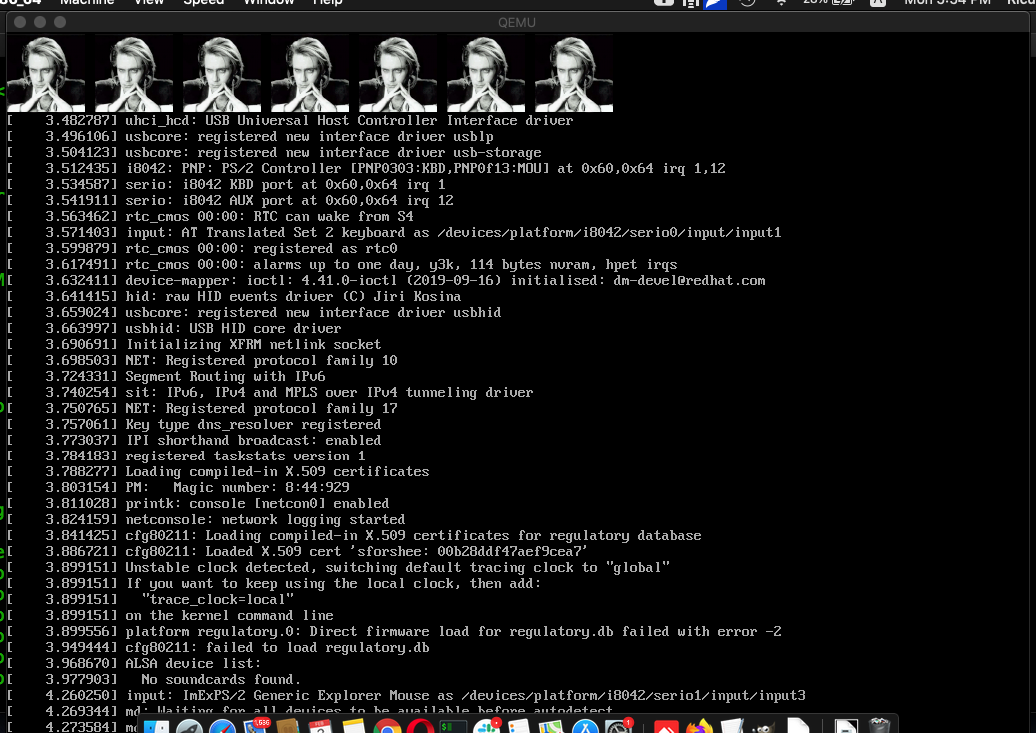Image resolution: width=1036 pixels, height=733 pixels.
Task: Click the 'Direct firmware load for regulatory.db' line
Action: (394, 631)
